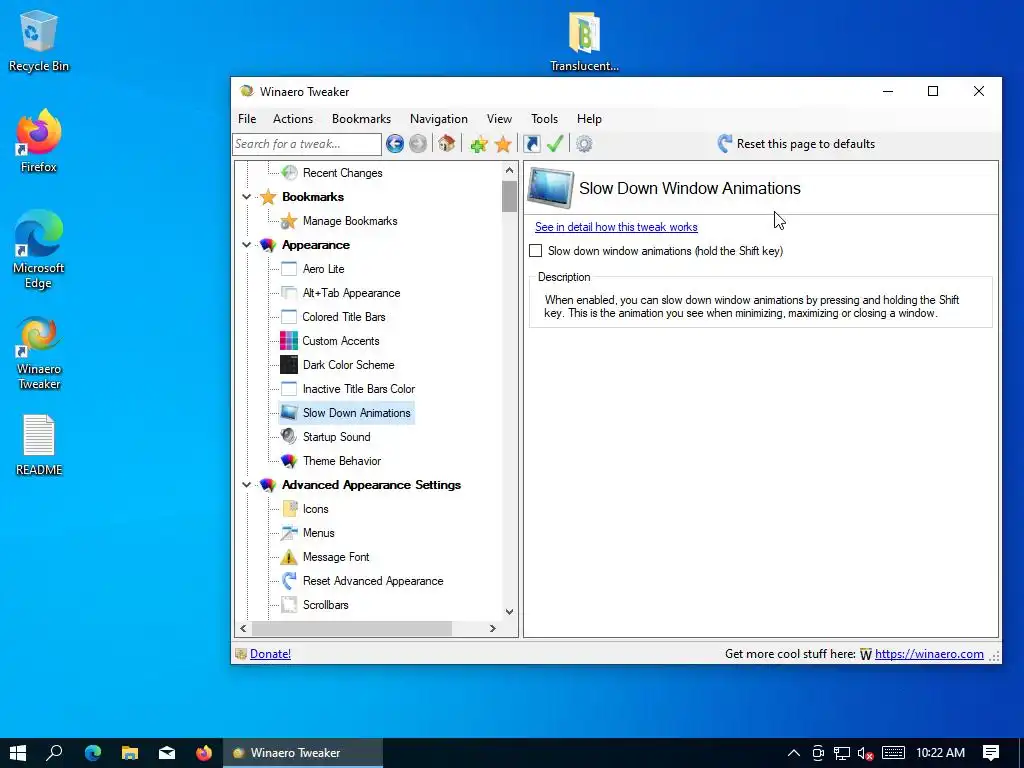Open the README file on desktop
The image size is (1024, 768).
pos(39,445)
